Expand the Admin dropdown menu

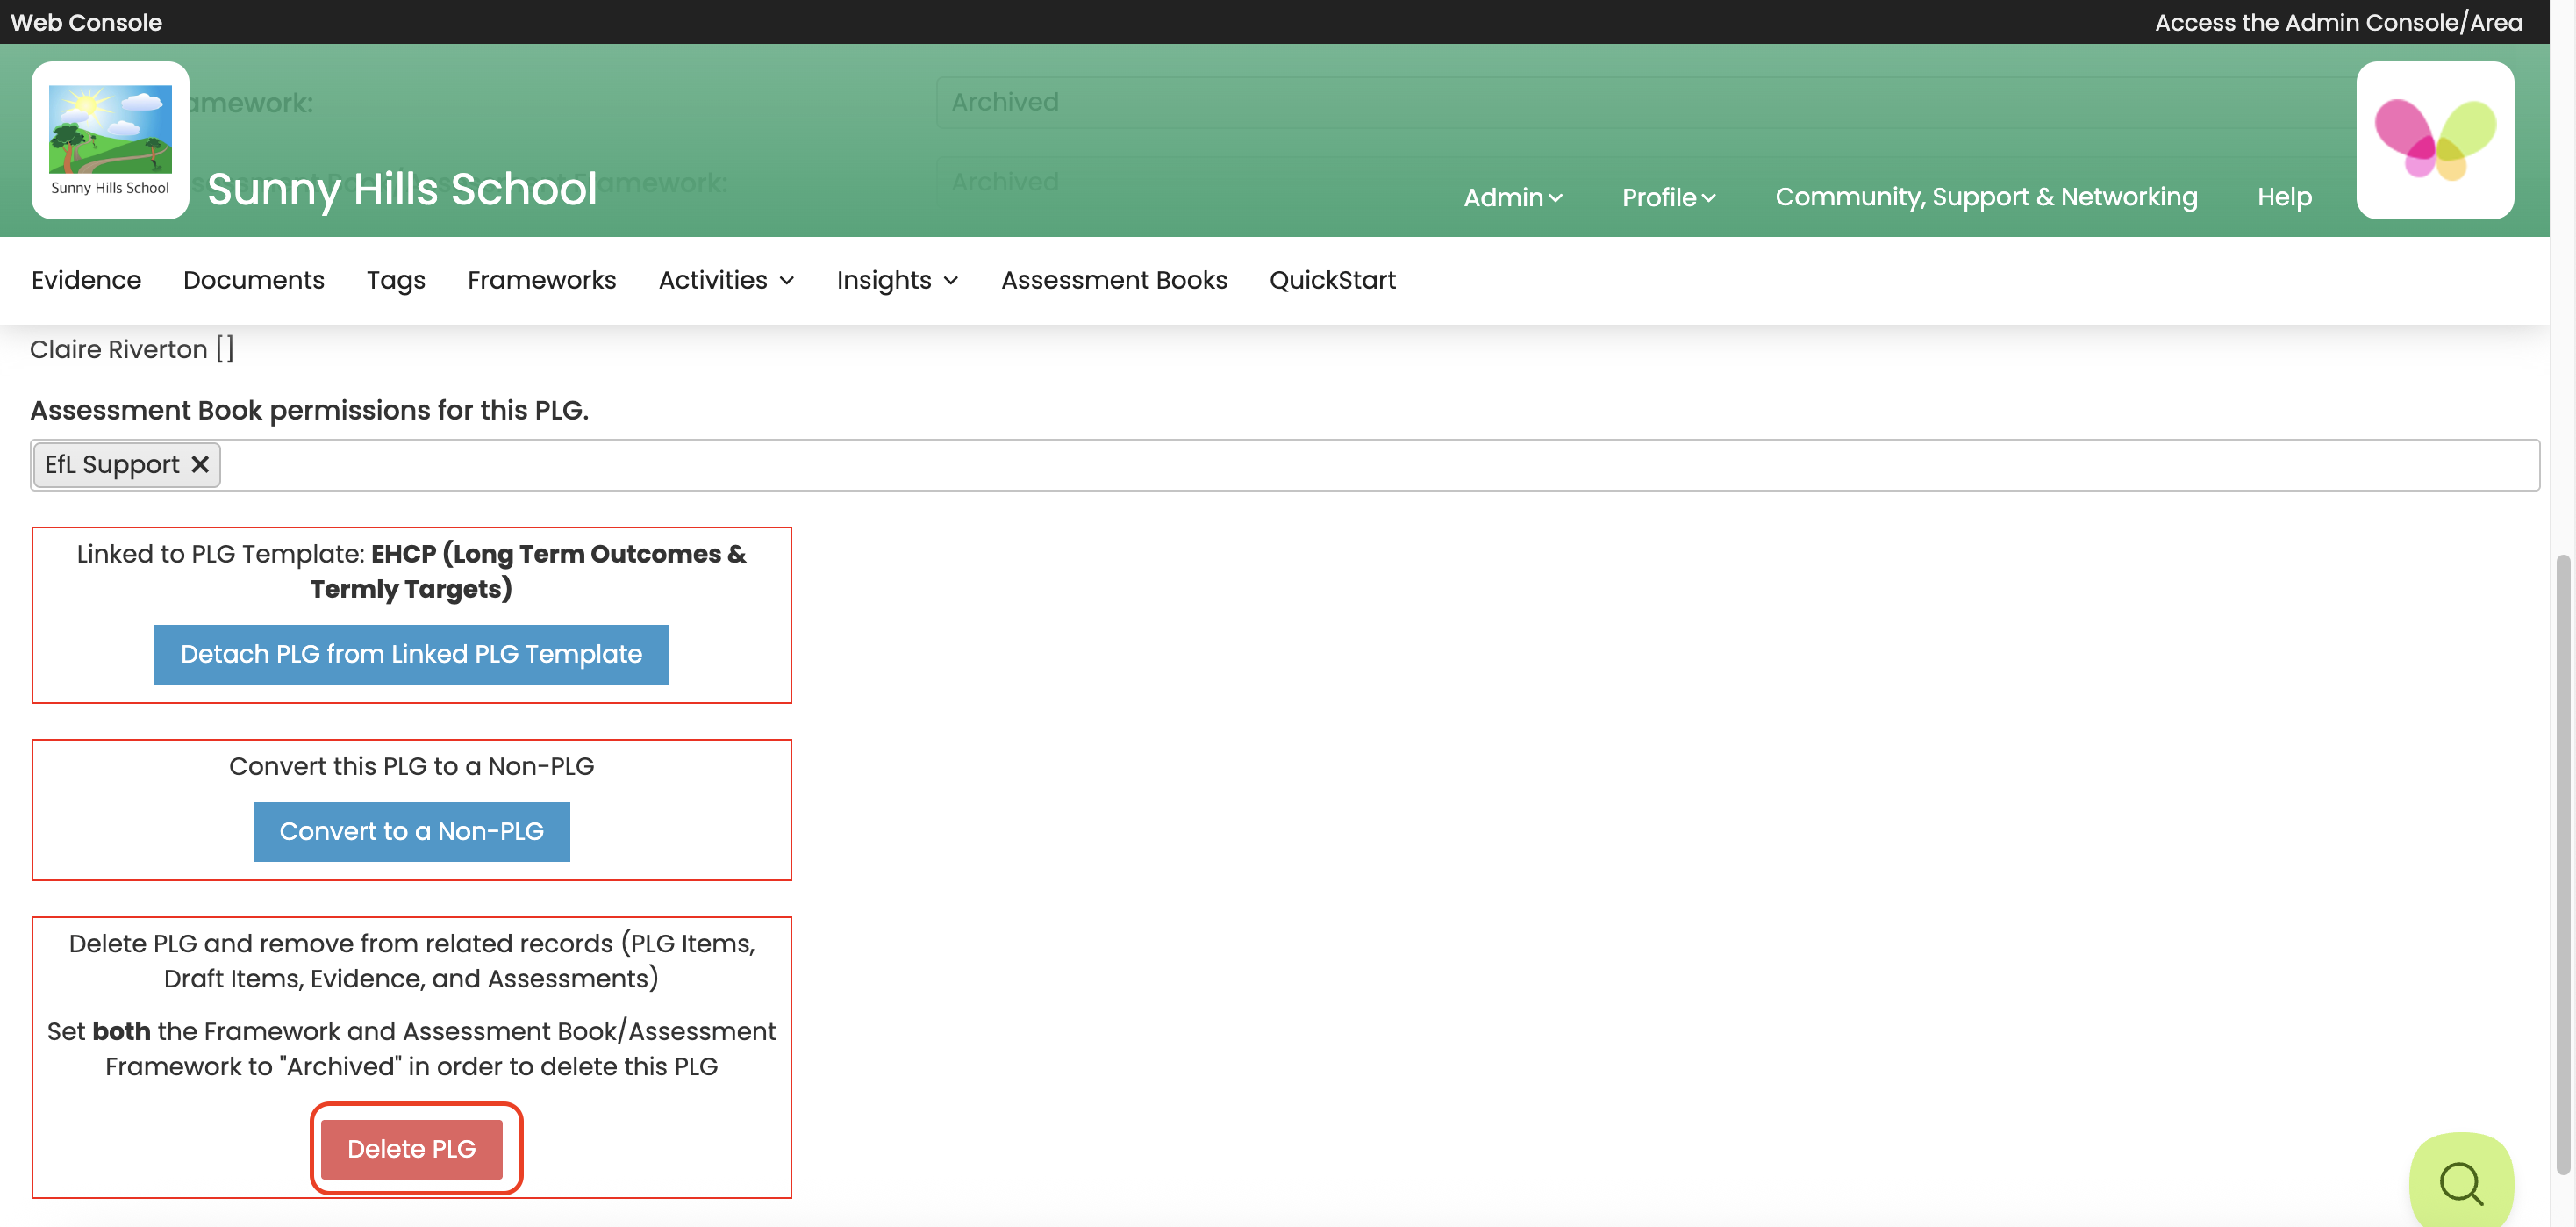tap(1512, 197)
